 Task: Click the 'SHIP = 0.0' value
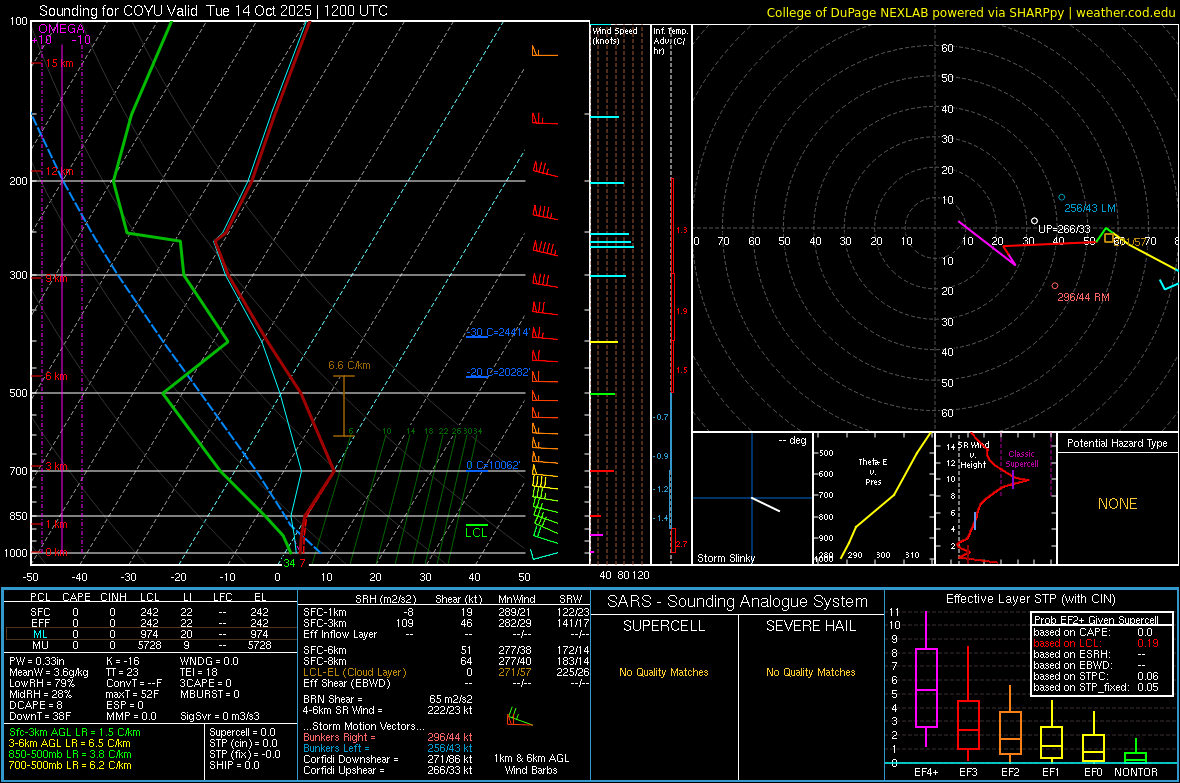pyautogui.click(x=234, y=765)
